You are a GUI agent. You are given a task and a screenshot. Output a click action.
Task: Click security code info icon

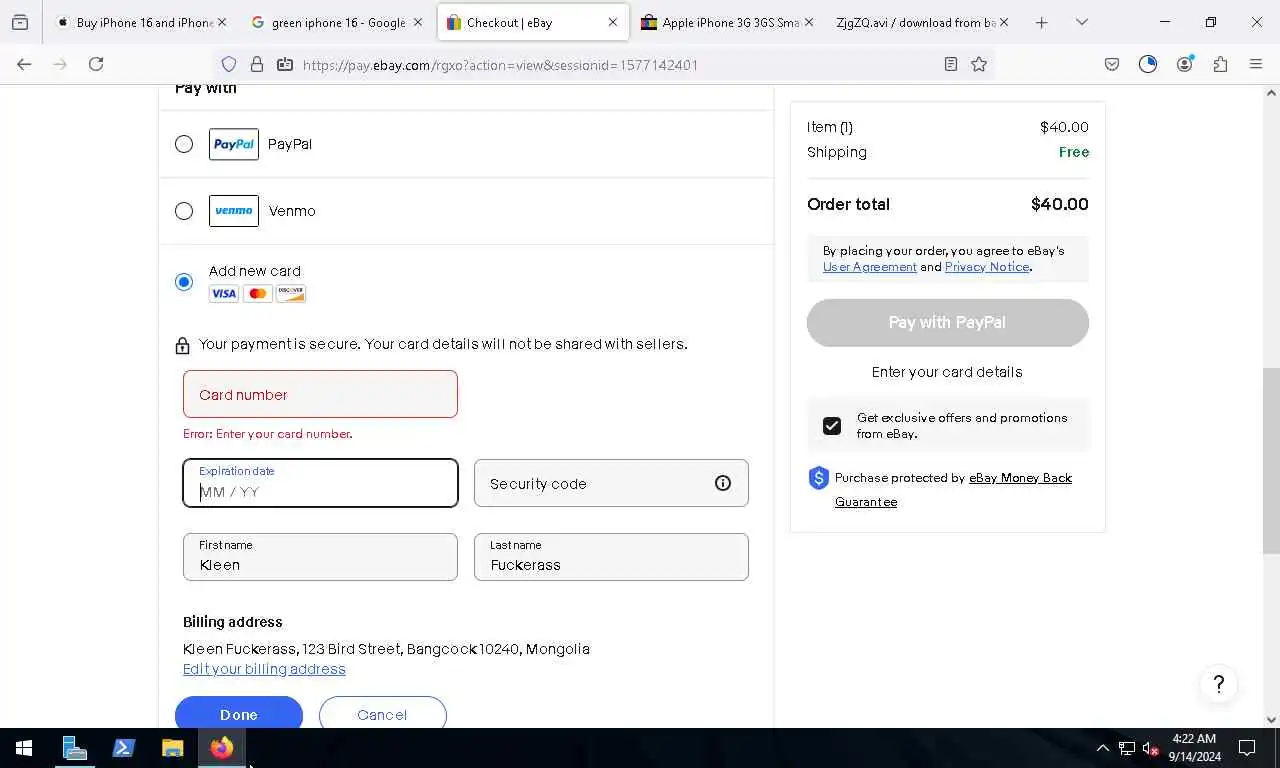click(x=723, y=483)
